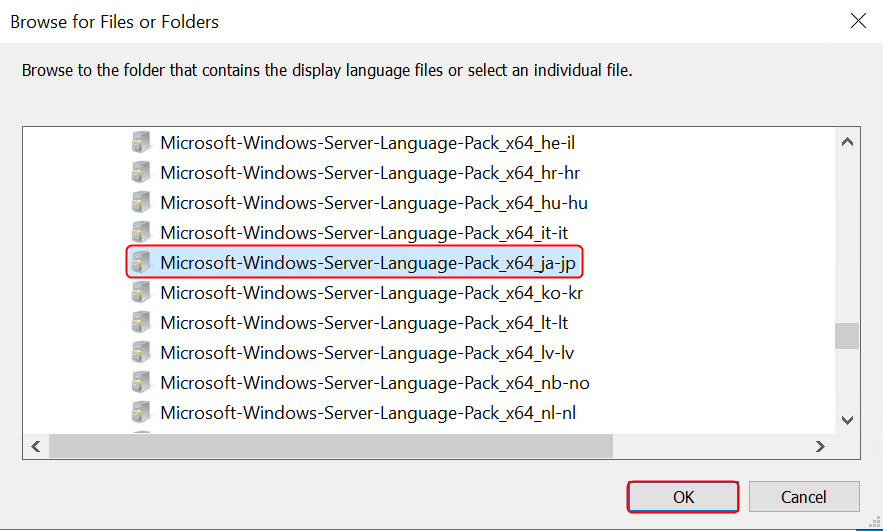Close the Browse for Files or Folders dialog

click(858, 21)
